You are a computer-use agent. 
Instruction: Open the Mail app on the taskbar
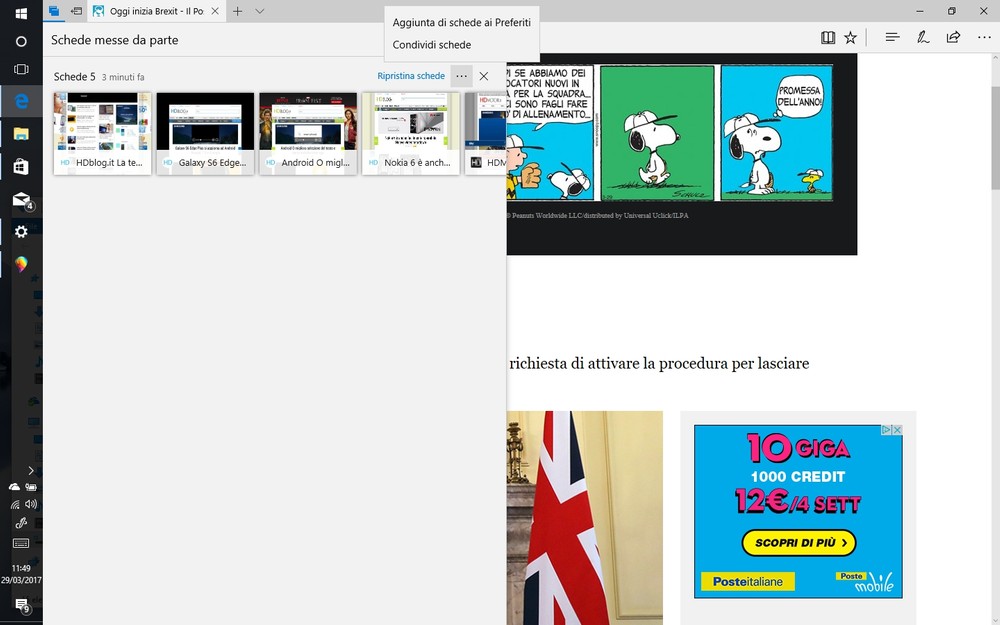coord(22,200)
